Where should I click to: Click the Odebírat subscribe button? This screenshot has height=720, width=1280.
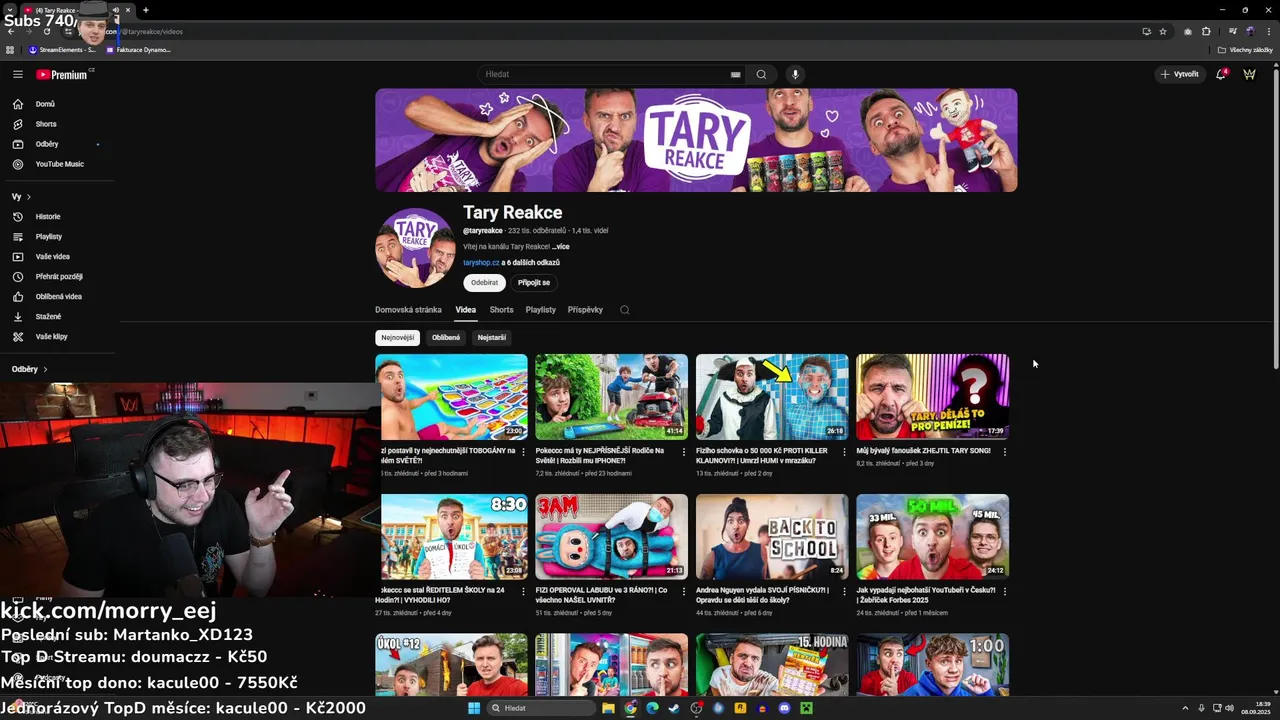[484, 283]
